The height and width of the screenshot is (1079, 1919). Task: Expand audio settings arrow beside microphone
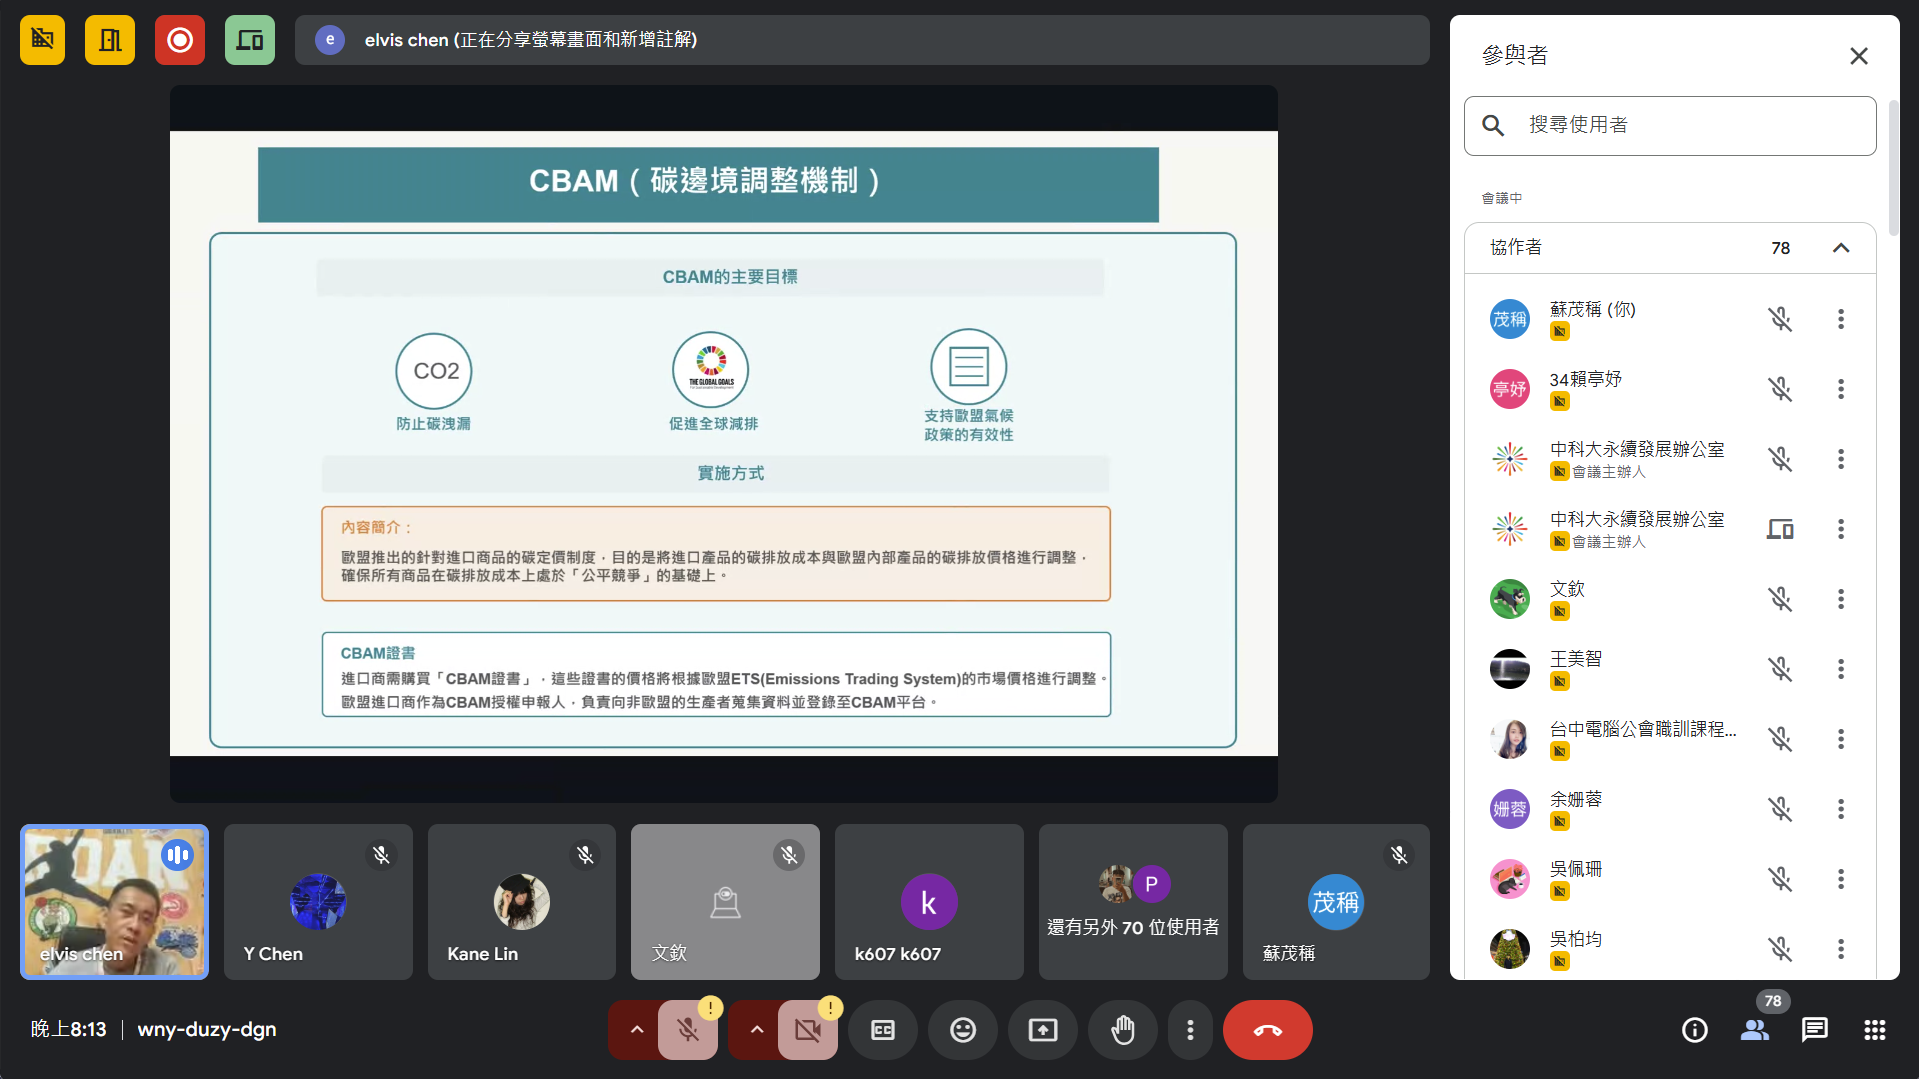[x=636, y=1030]
